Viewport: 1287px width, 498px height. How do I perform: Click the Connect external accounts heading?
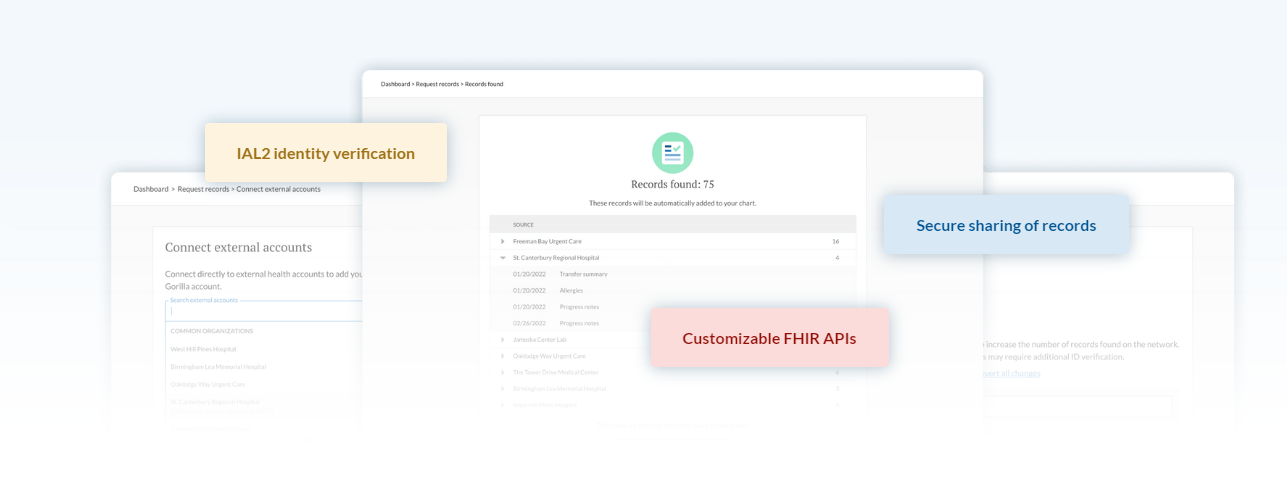pos(238,247)
